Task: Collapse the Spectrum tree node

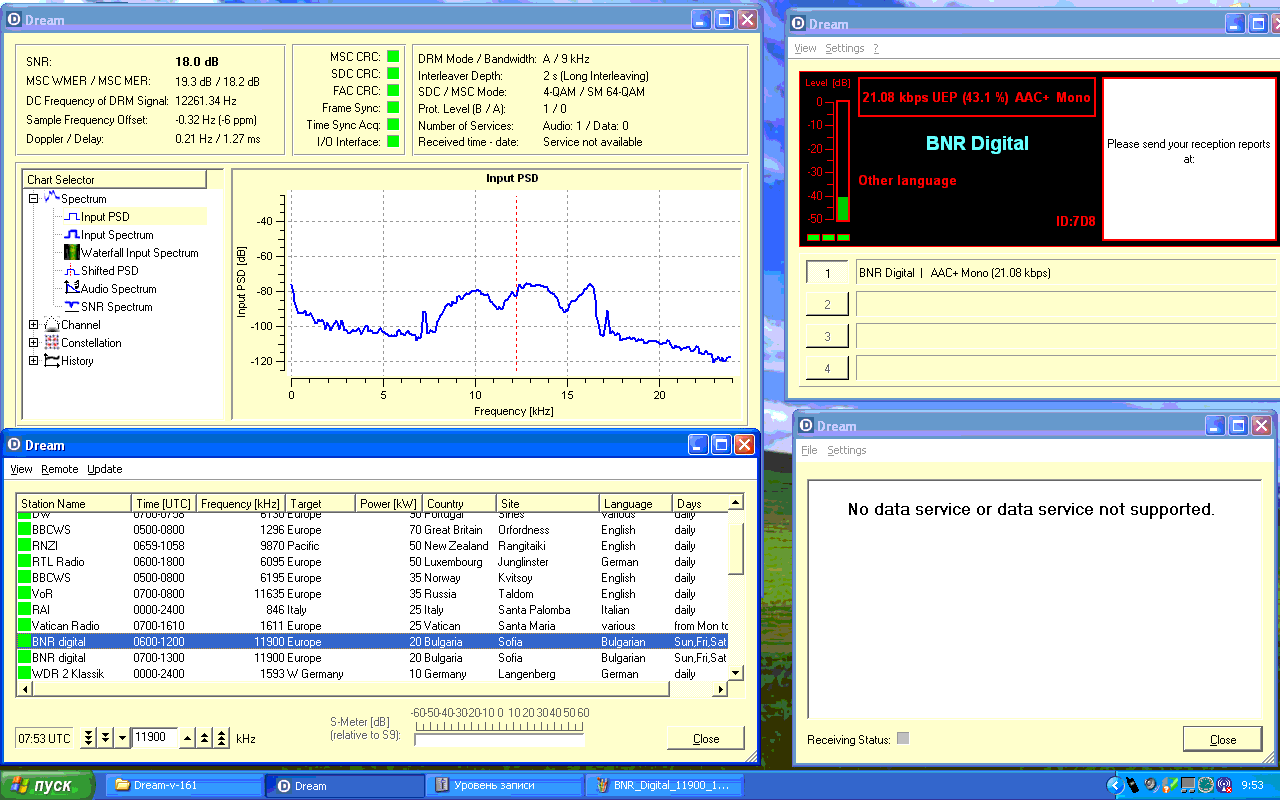Action: pyautogui.click(x=34, y=198)
